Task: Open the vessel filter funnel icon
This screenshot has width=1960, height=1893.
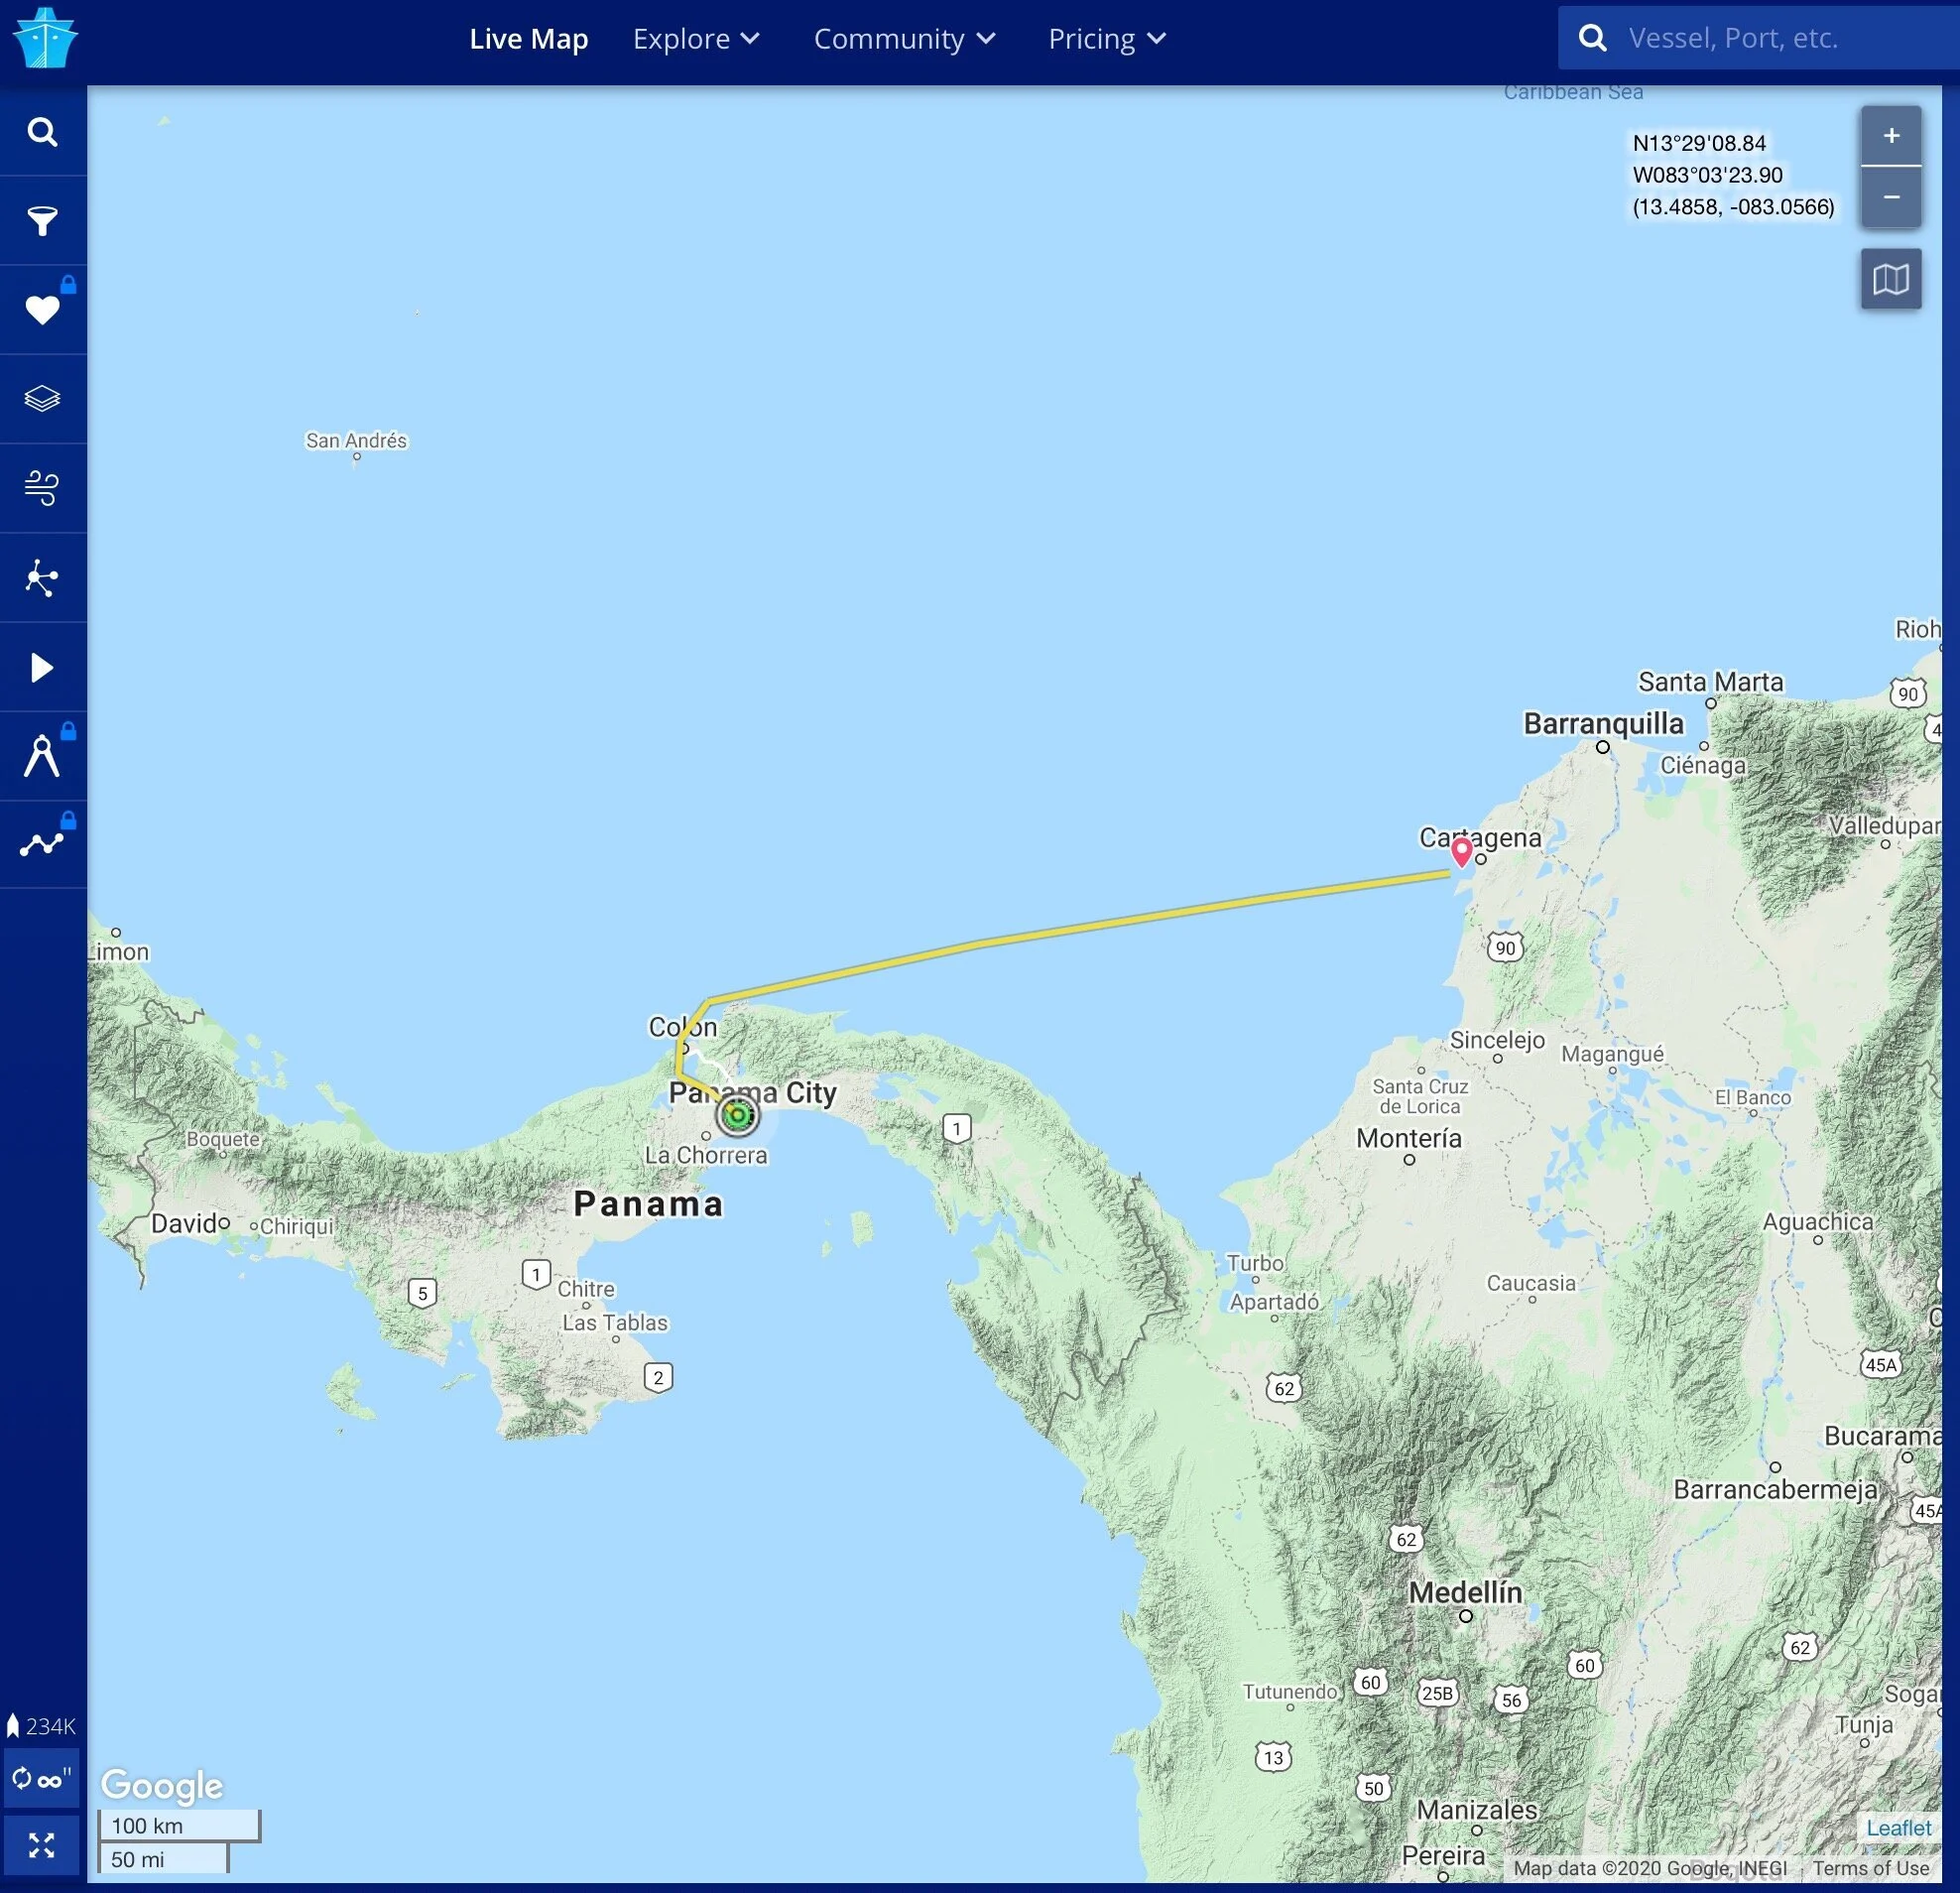Action: coord(42,221)
